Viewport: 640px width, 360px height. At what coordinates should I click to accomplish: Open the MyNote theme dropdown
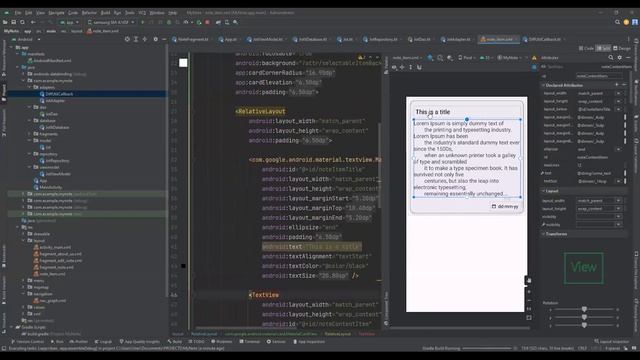[510, 58]
